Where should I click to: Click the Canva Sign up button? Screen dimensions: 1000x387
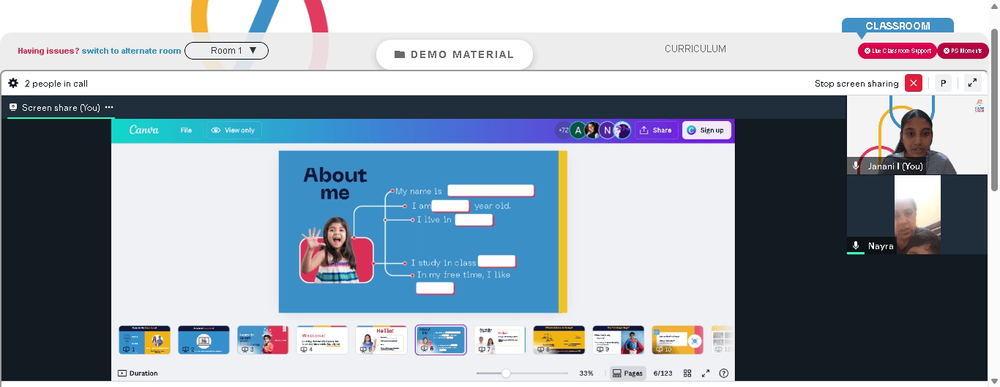(706, 130)
